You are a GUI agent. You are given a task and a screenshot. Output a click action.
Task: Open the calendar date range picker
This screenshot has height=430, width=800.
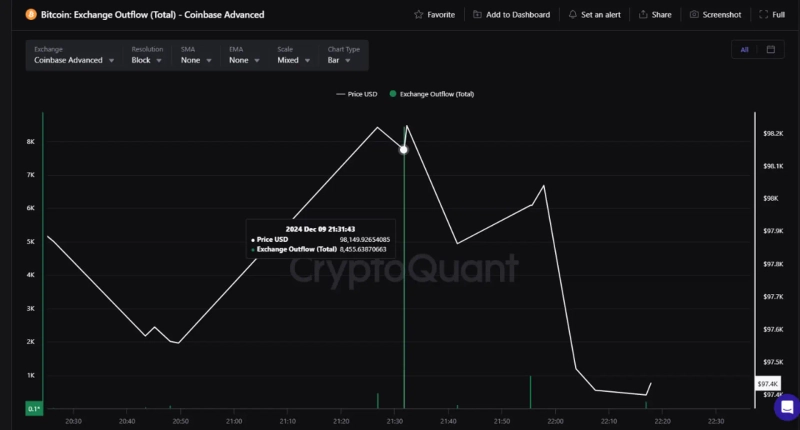pyautogui.click(x=771, y=49)
